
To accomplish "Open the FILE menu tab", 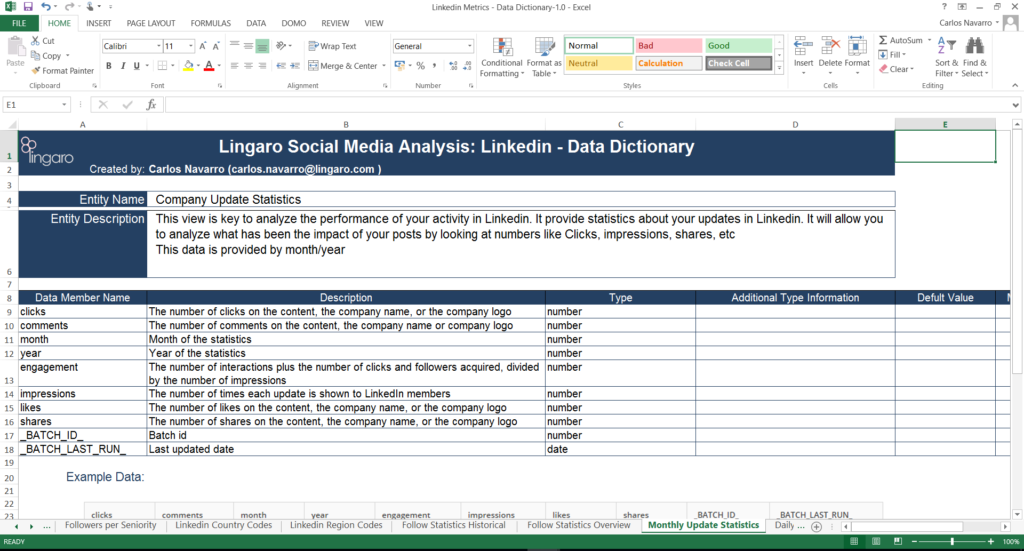I will click(20, 23).
